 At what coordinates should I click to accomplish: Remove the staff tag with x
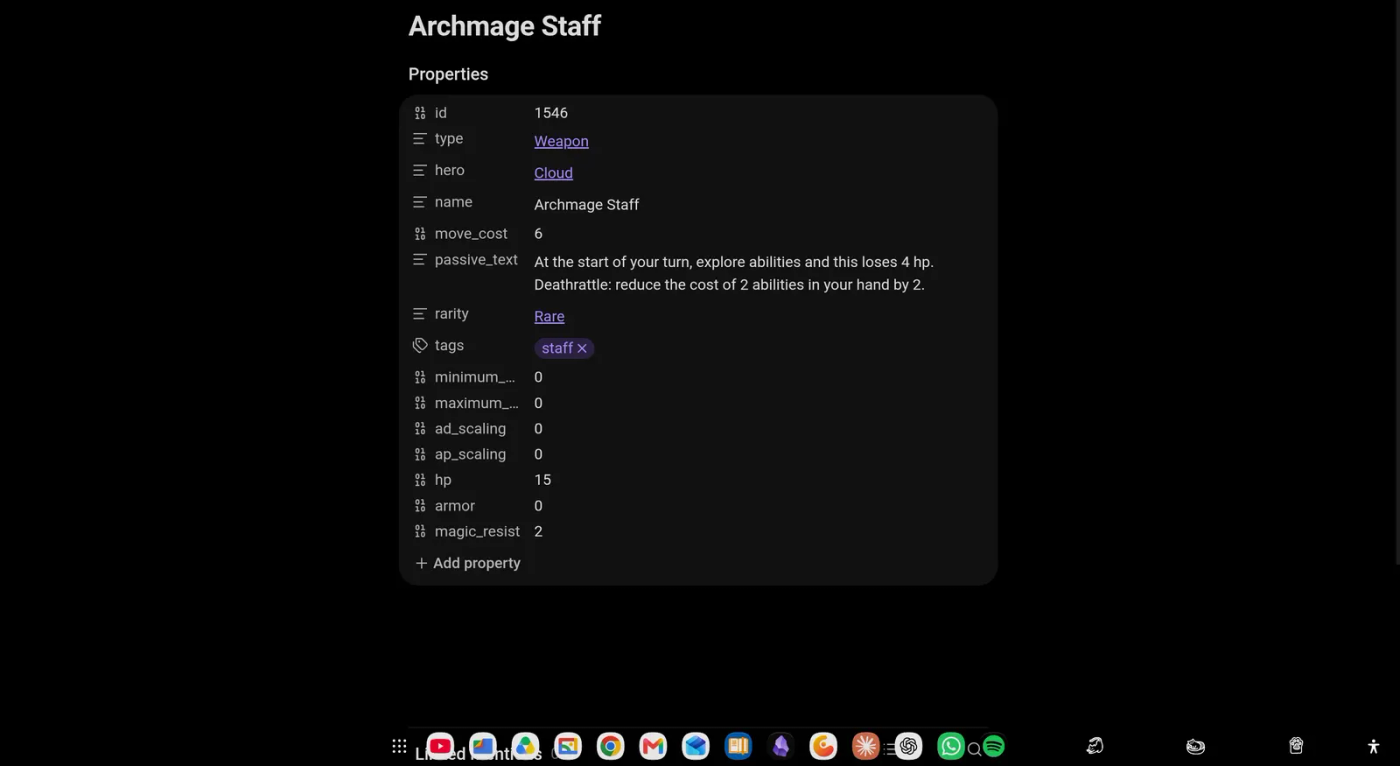coord(582,348)
